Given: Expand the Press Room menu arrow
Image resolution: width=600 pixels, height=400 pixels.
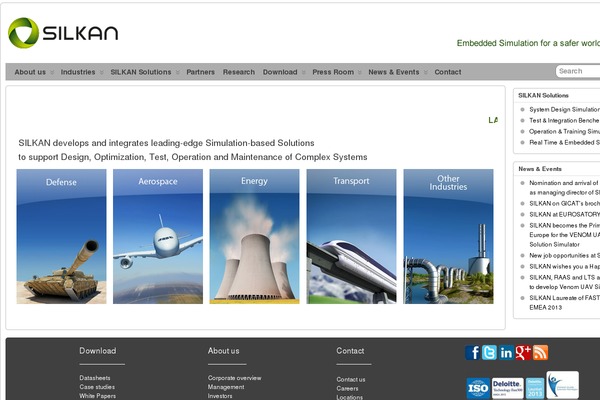Looking at the screenshot, I should pyautogui.click(x=360, y=72).
